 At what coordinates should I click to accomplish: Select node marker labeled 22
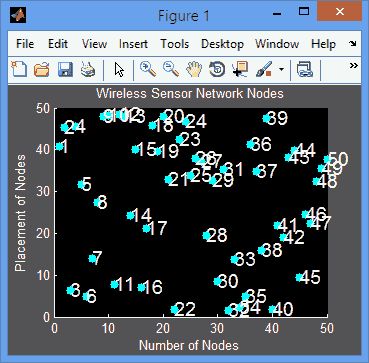click(174, 310)
